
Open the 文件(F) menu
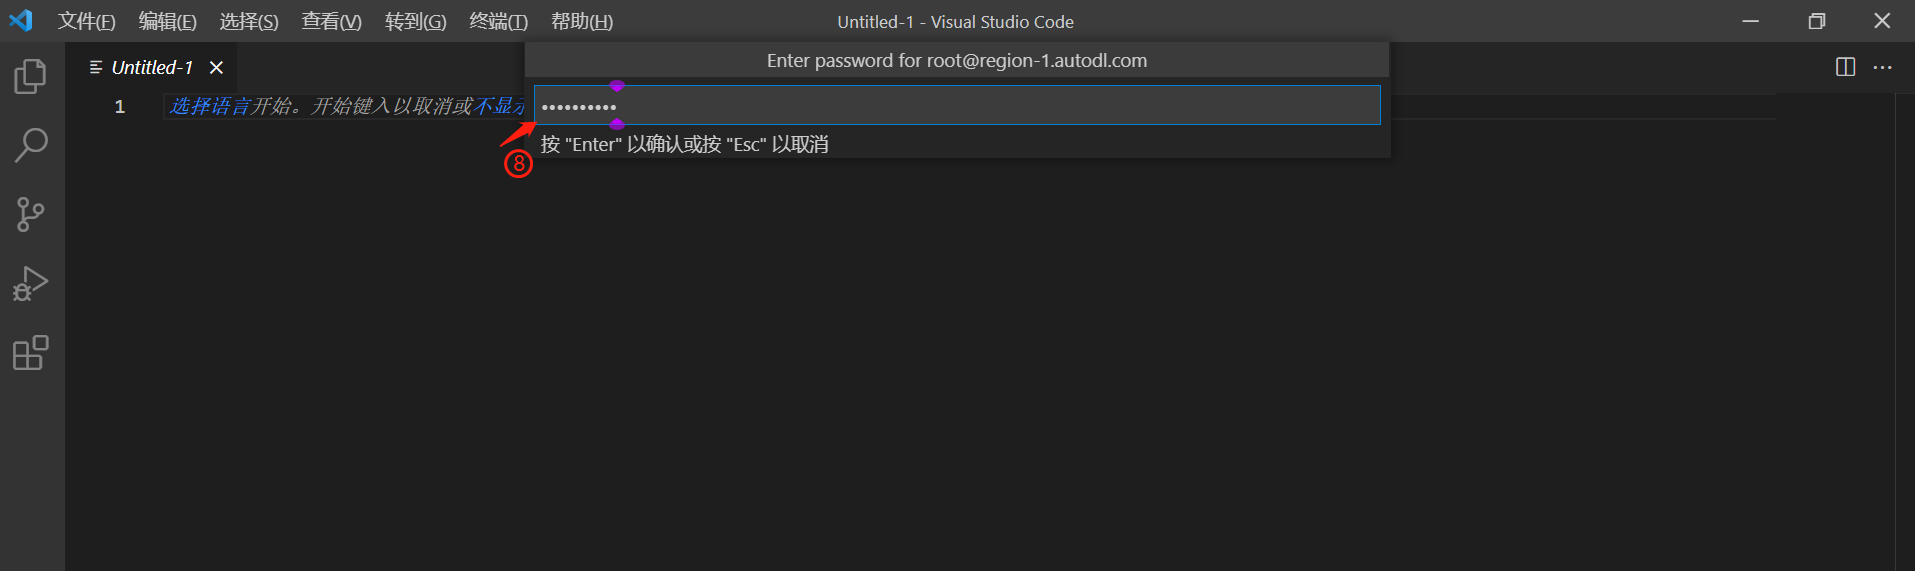pos(87,21)
